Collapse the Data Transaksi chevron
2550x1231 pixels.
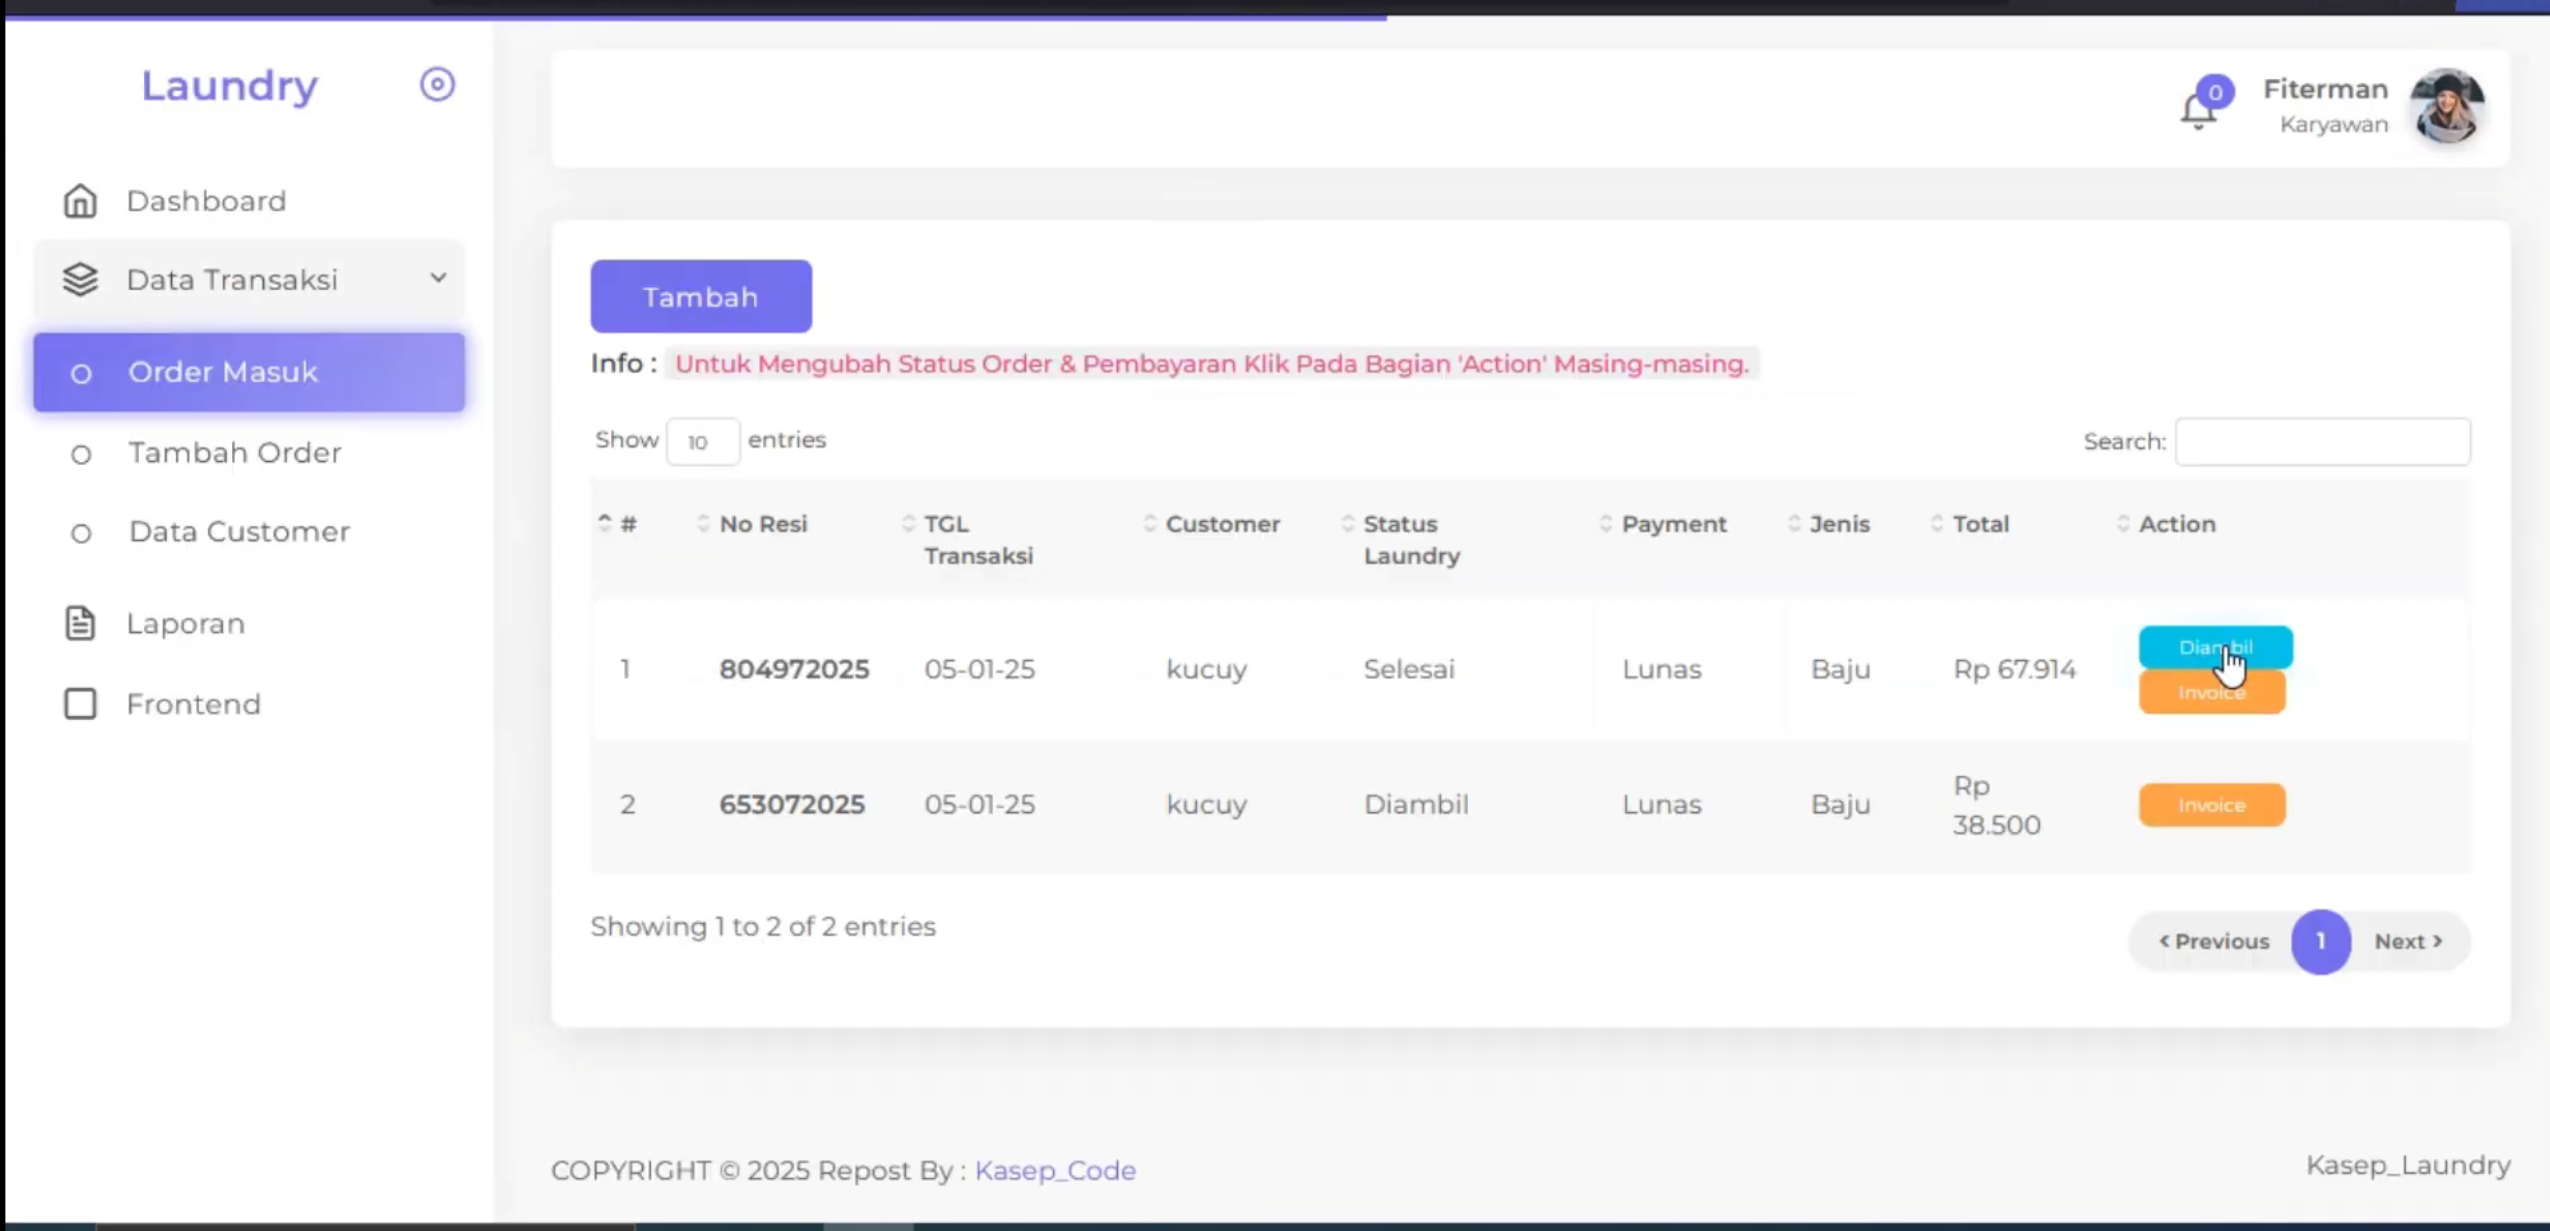click(x=438, y=278)
